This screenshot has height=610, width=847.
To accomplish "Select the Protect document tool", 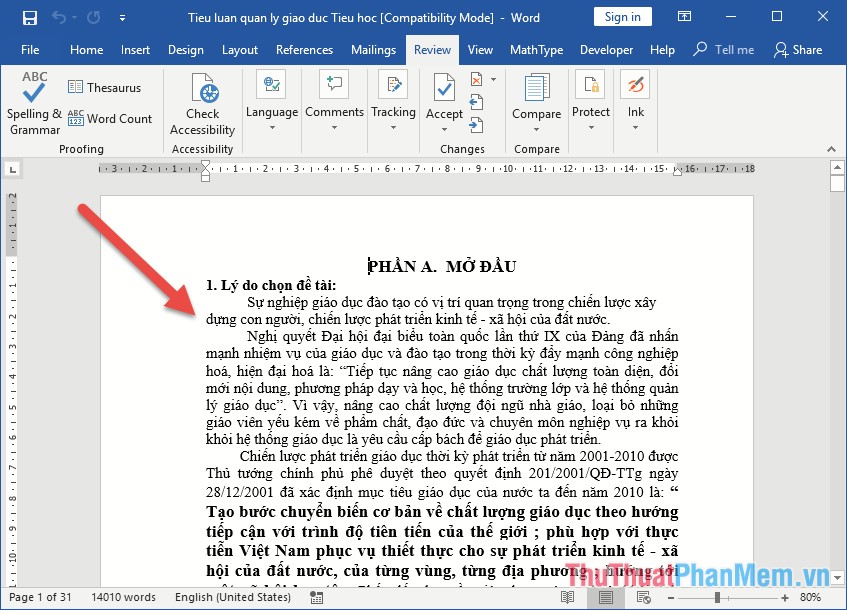I will point(590,95).
